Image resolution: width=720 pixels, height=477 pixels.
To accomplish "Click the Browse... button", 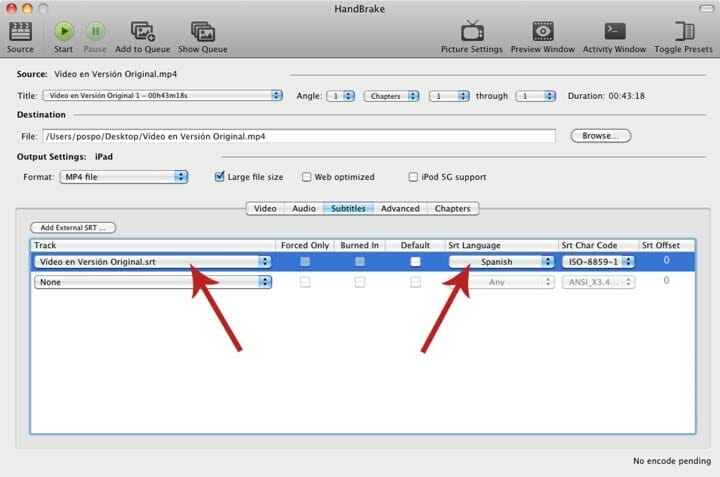I will click(601, 136).
